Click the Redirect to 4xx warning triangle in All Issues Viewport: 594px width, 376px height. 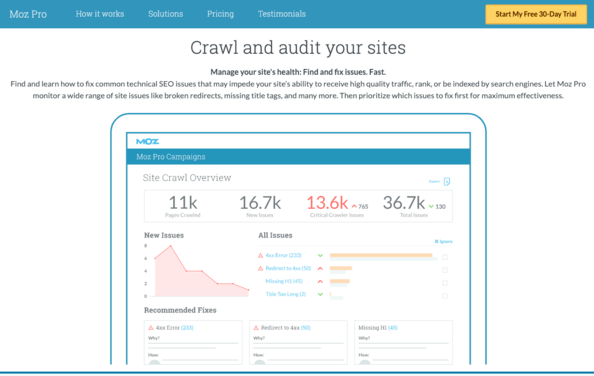click(261, 268)
